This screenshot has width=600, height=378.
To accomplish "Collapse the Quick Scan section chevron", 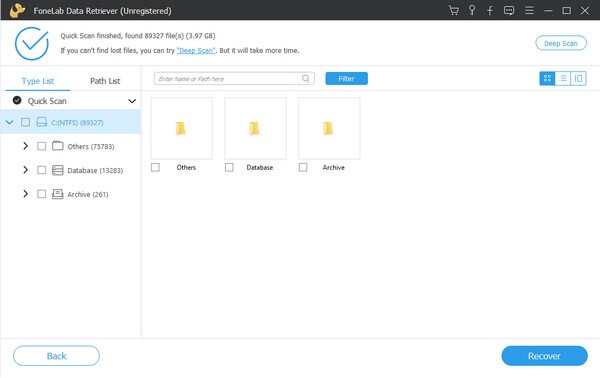I will [132, 101].
